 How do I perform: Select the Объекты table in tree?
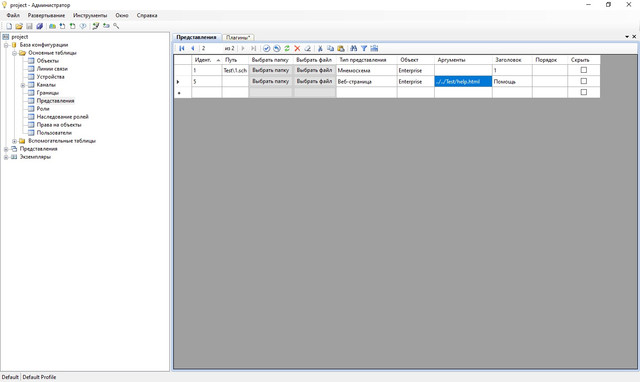47,61
